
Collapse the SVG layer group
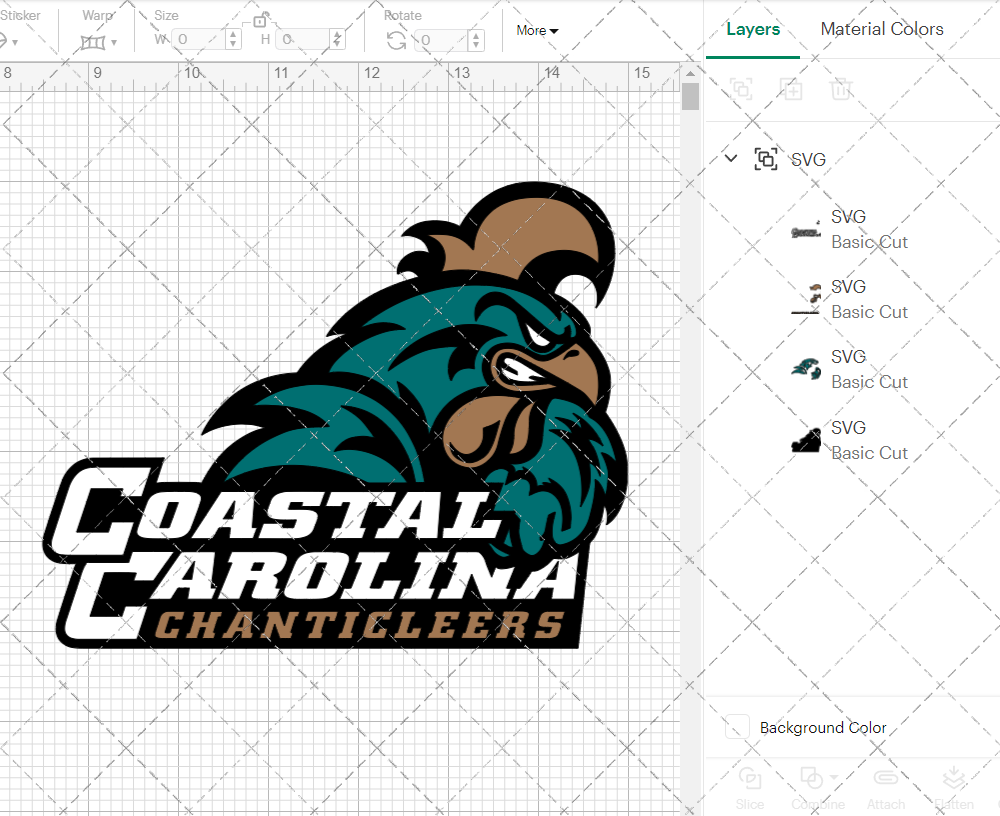tap(730, 158)
